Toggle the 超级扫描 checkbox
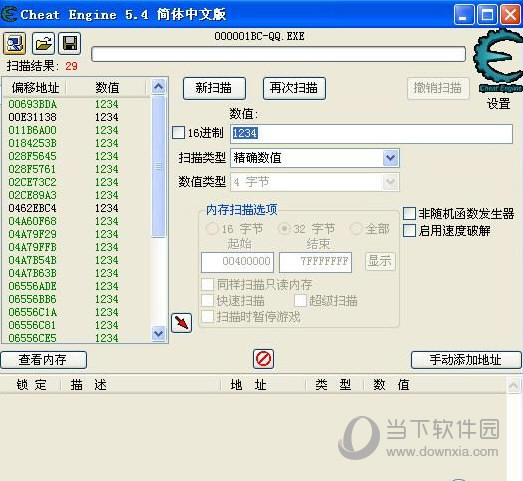The image size is (523, 481). (x=300, y=301)
